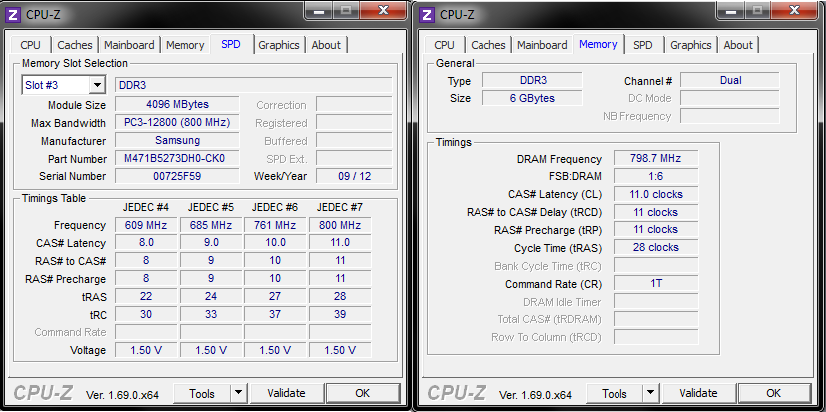The height and width of the screenshot is (412, 826).
Task: Expand the Tools dropdown arrow in left window
Action: [239, 394]
